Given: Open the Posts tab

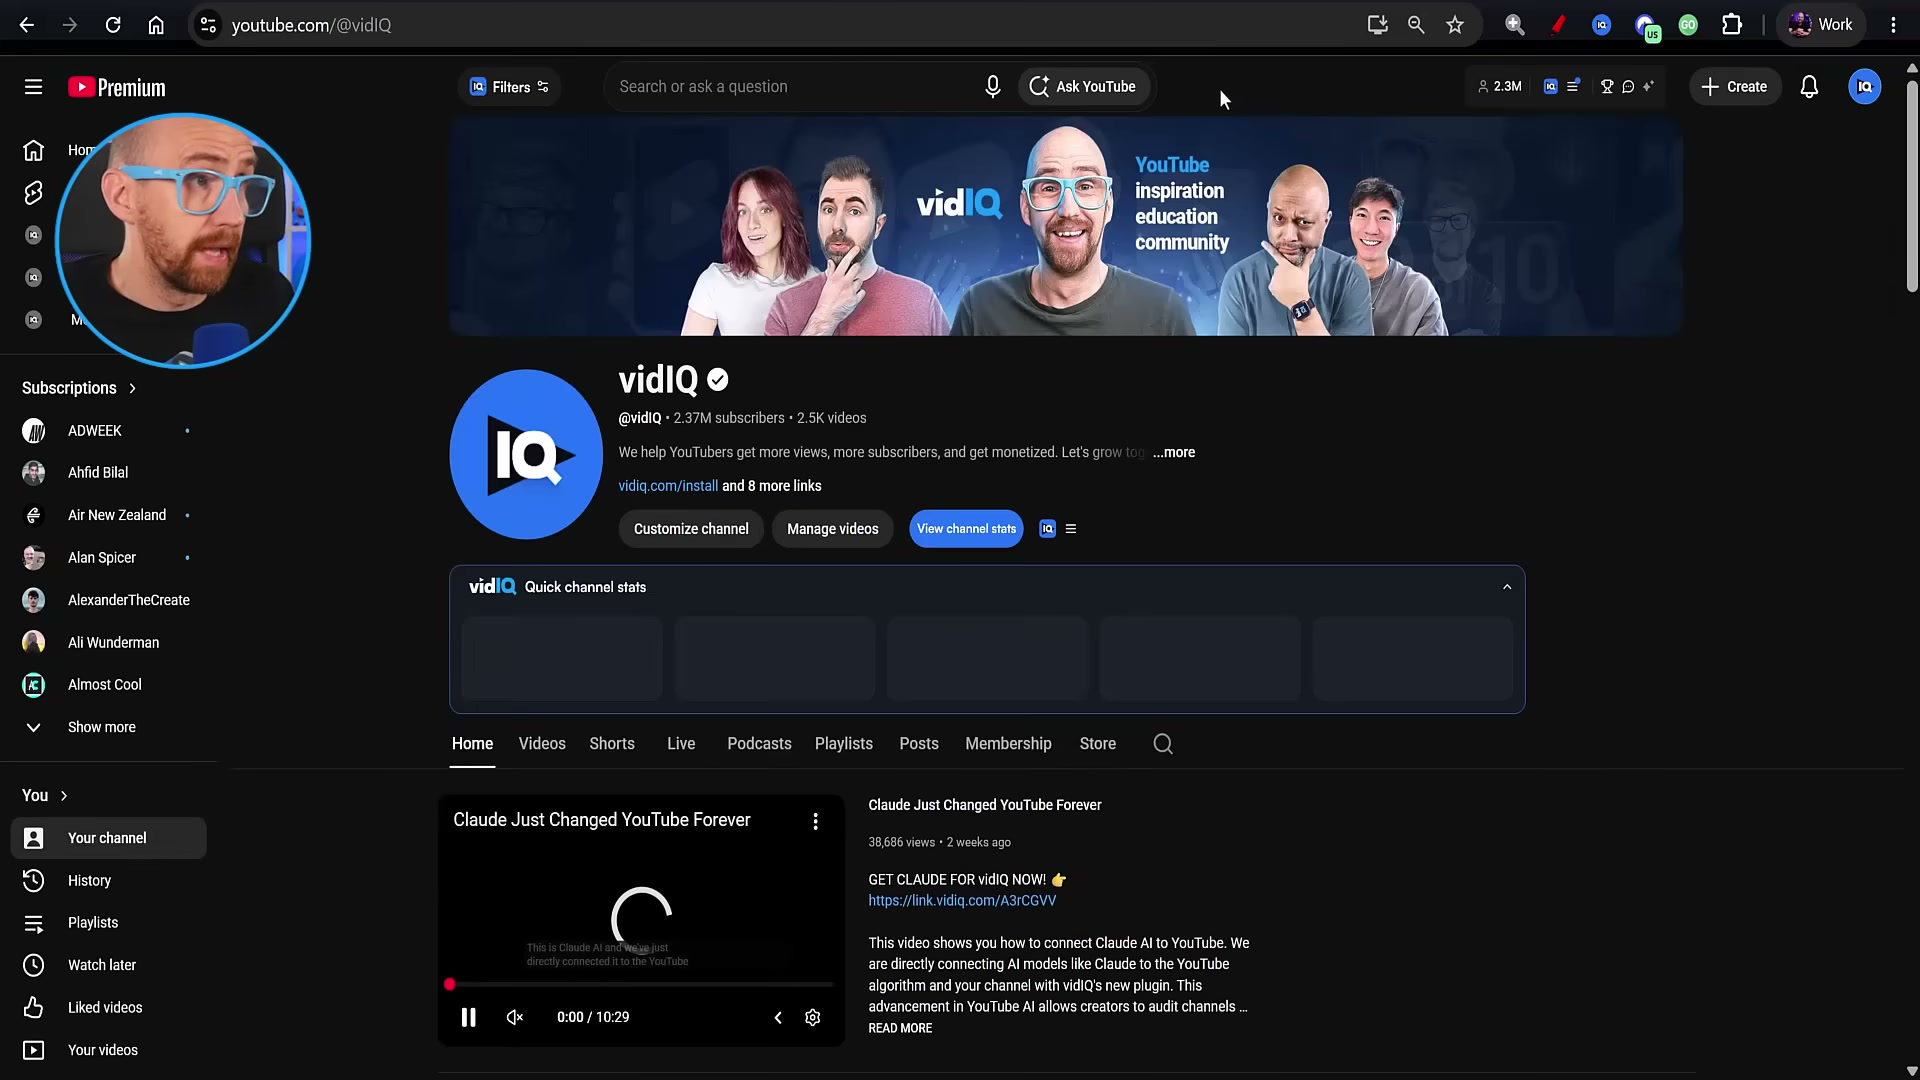Looking at the screenshot, I should pyautogui.click(x=918, y=744).
